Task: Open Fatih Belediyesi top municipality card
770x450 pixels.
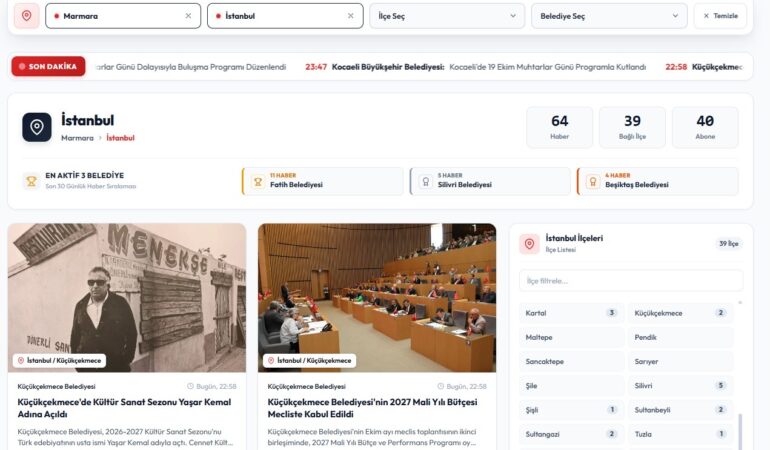Action: [323, 181]
